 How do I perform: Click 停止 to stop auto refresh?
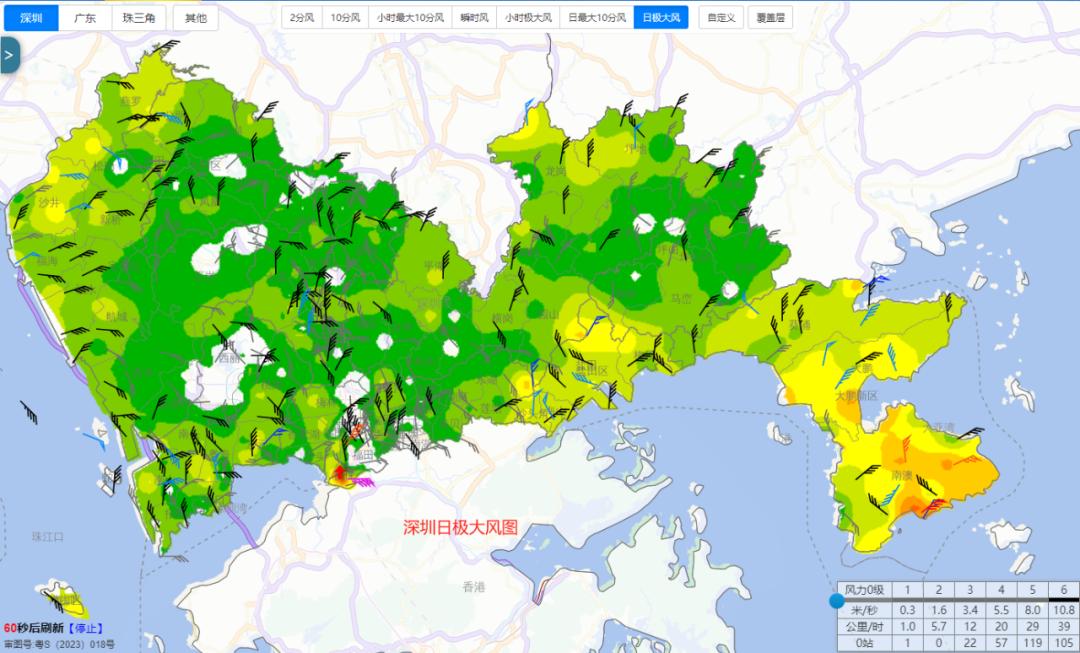[x=85, y=628]
